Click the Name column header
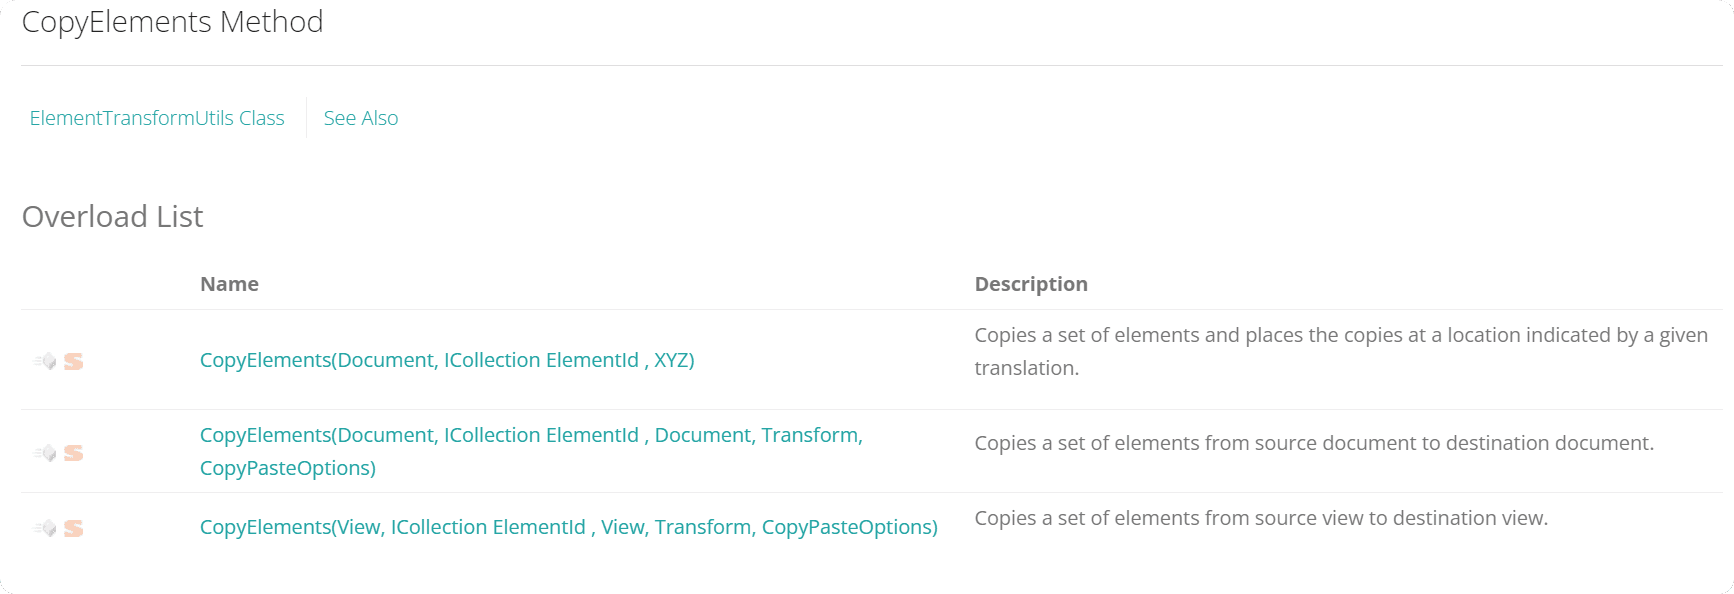 [229, 284]
